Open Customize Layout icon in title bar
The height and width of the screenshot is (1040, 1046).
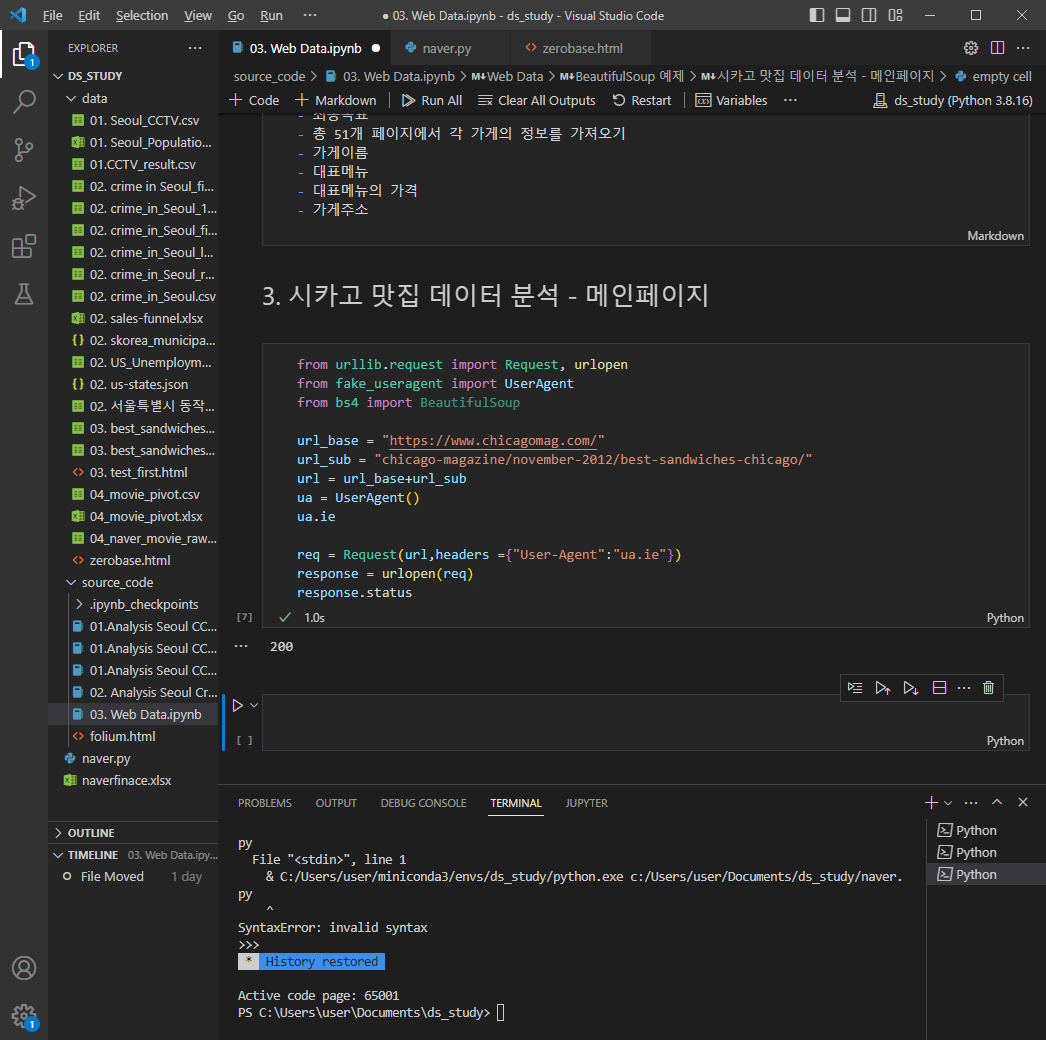tap(895, 15)
